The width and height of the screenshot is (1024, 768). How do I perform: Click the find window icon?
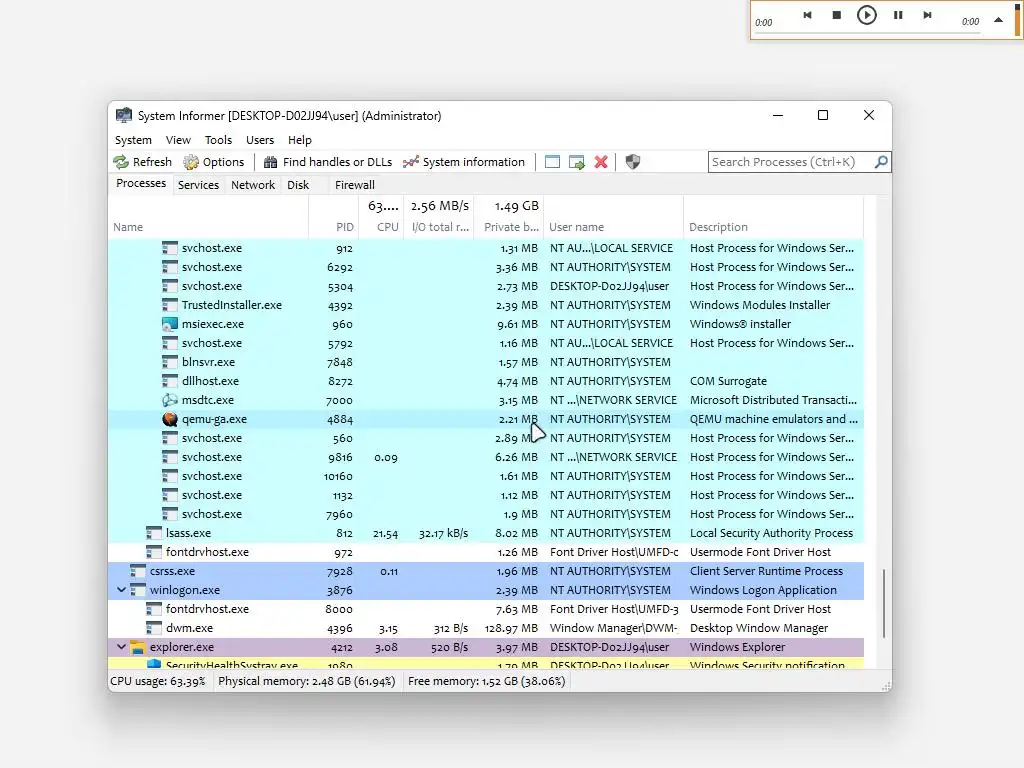552,162
